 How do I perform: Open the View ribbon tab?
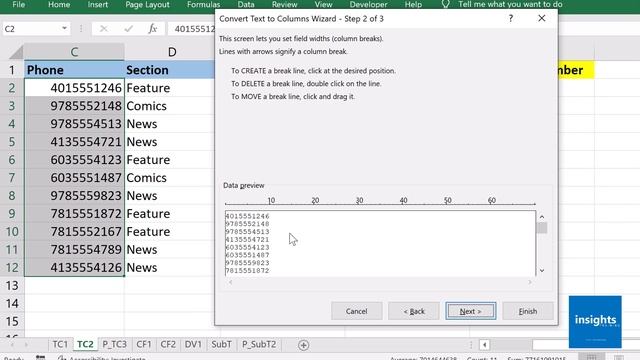tap(323, 4)
